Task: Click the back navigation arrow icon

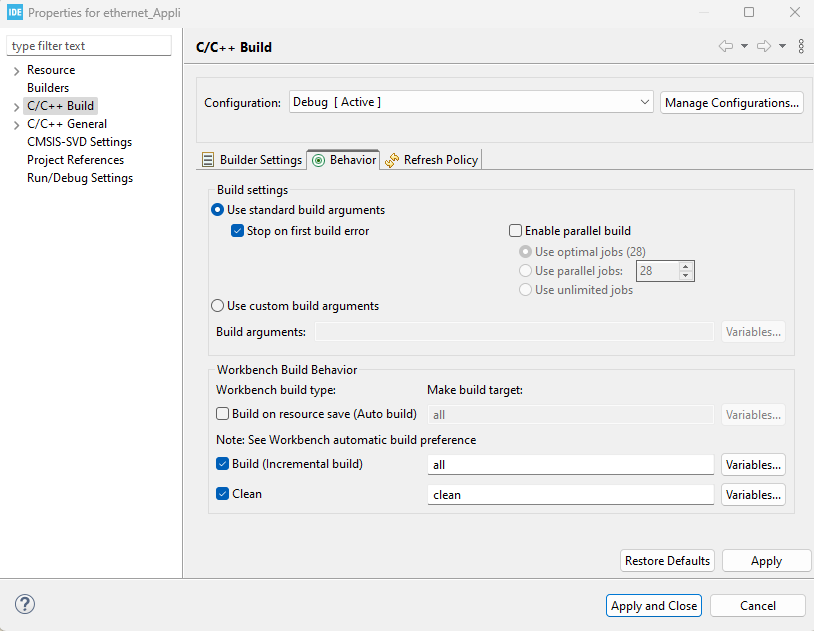Action: point(726,47)
